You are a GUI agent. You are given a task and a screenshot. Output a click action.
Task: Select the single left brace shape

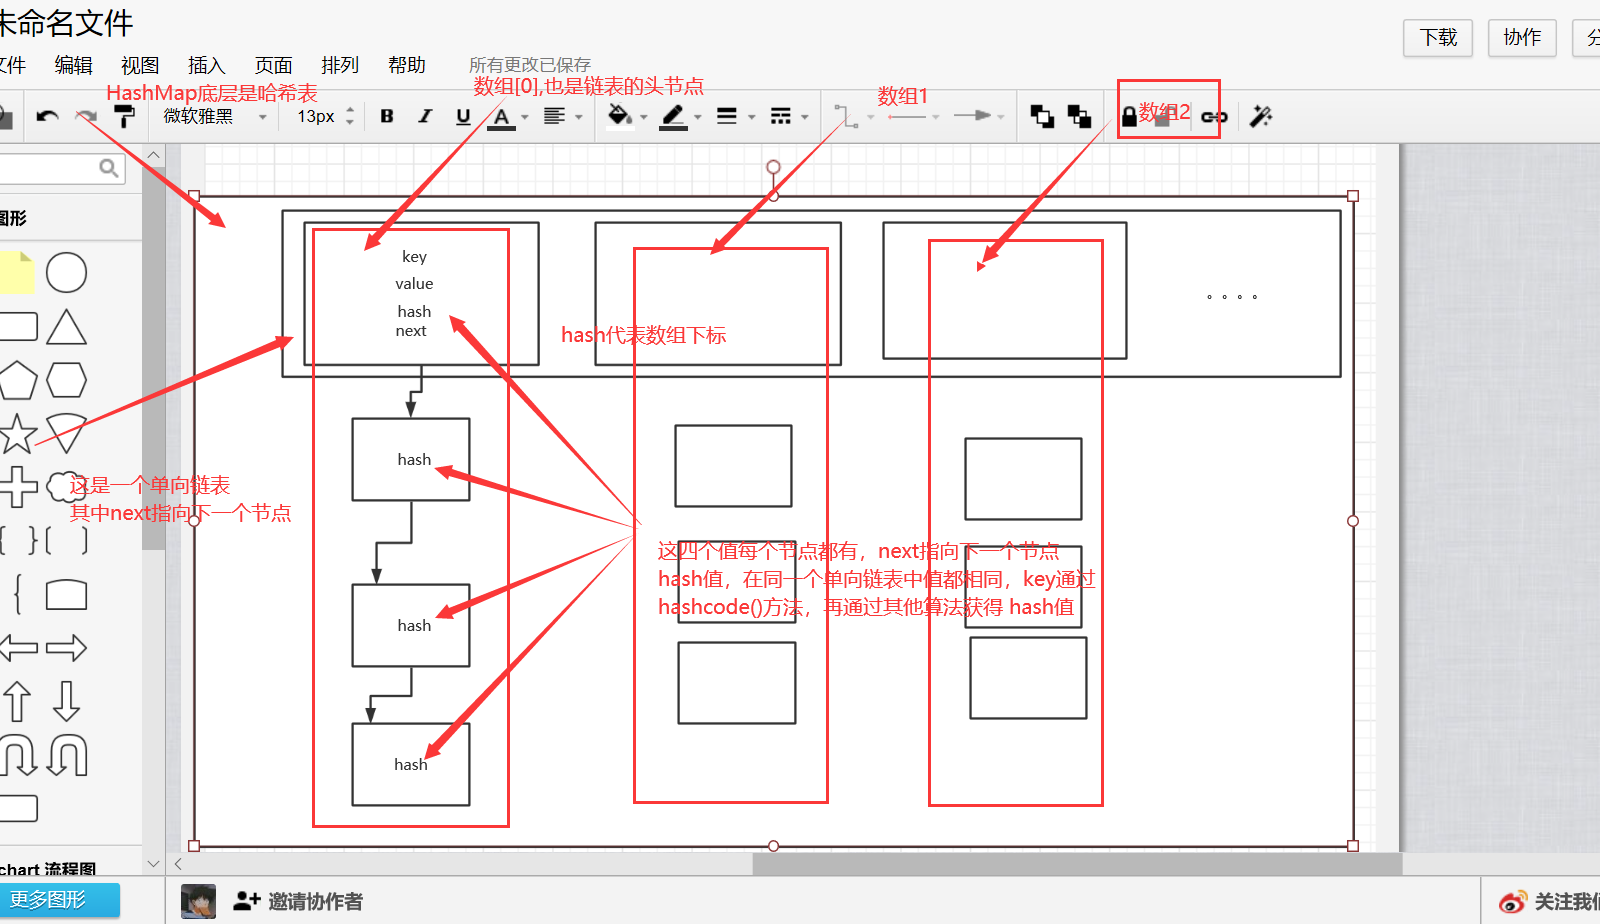pyautogui.click(x=17, y=594)
